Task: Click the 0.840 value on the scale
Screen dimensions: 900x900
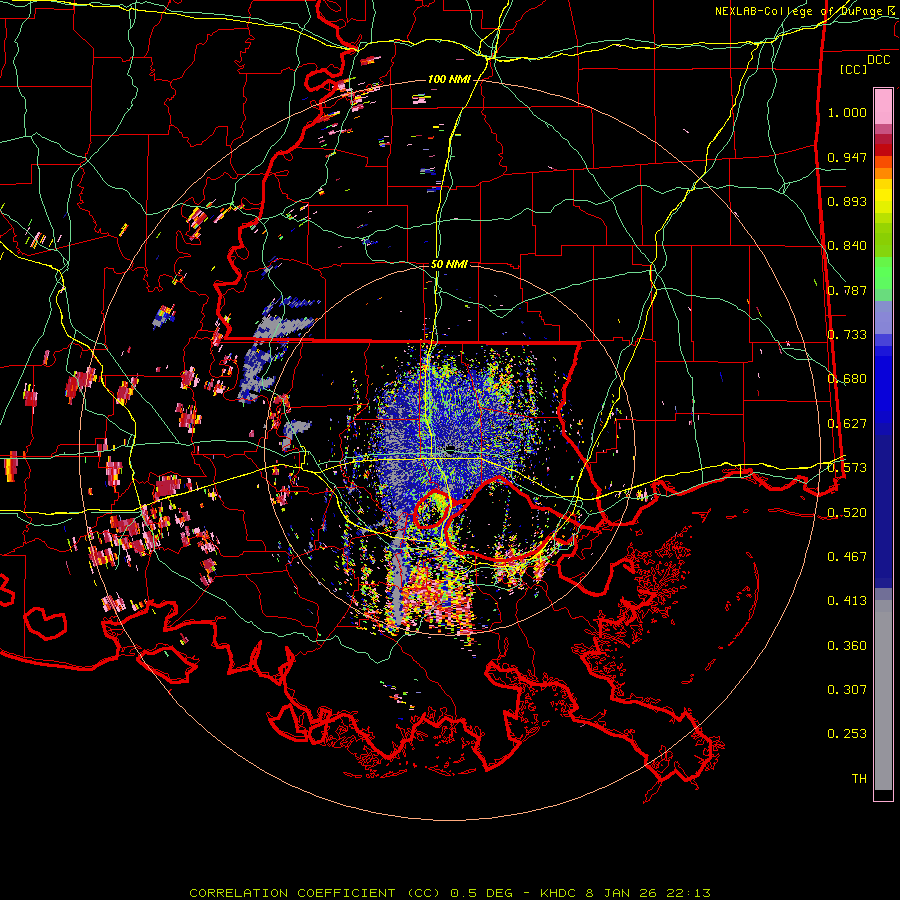Action: (x=847, y=246)
